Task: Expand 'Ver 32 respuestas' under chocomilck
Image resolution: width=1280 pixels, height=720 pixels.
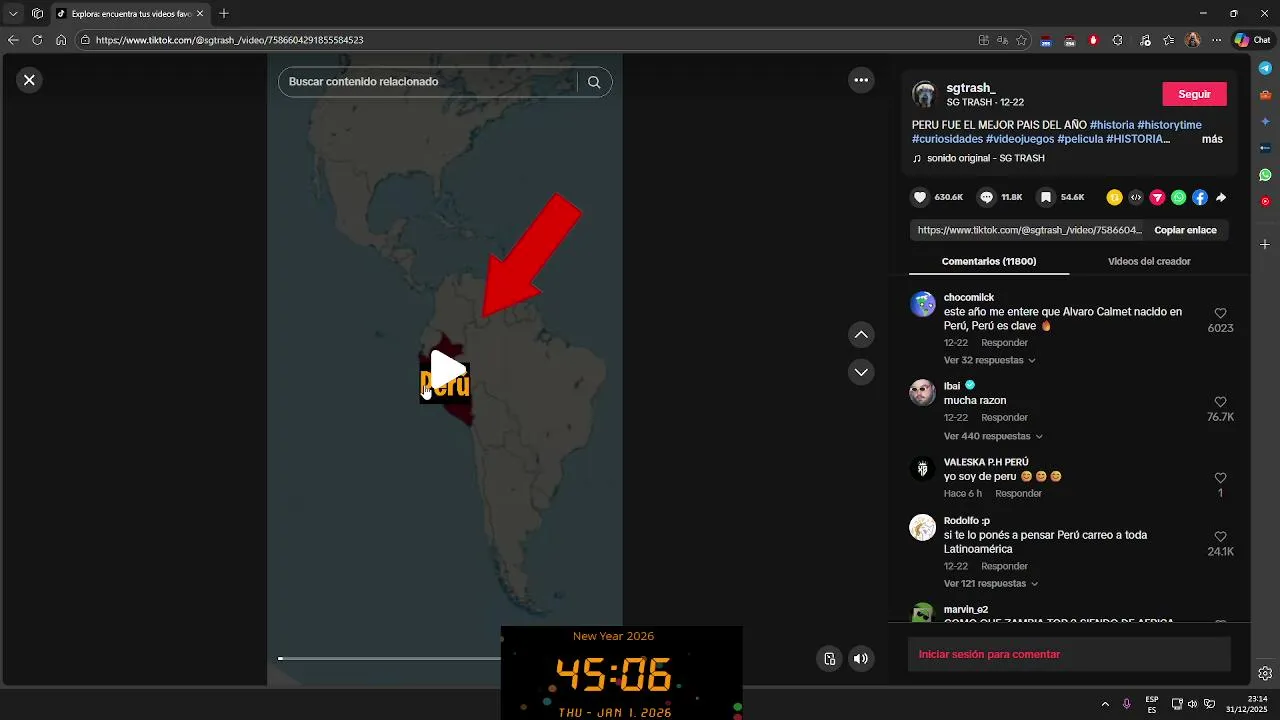Action: click(x=989, y=360)
